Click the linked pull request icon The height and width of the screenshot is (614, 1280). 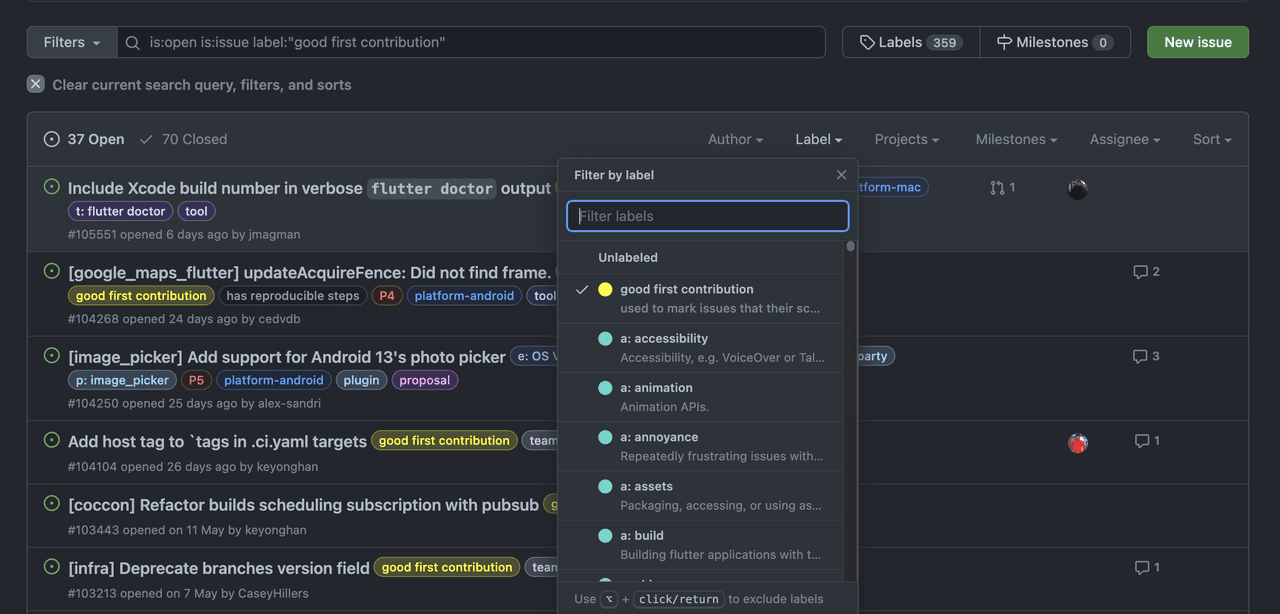[997, 188]
